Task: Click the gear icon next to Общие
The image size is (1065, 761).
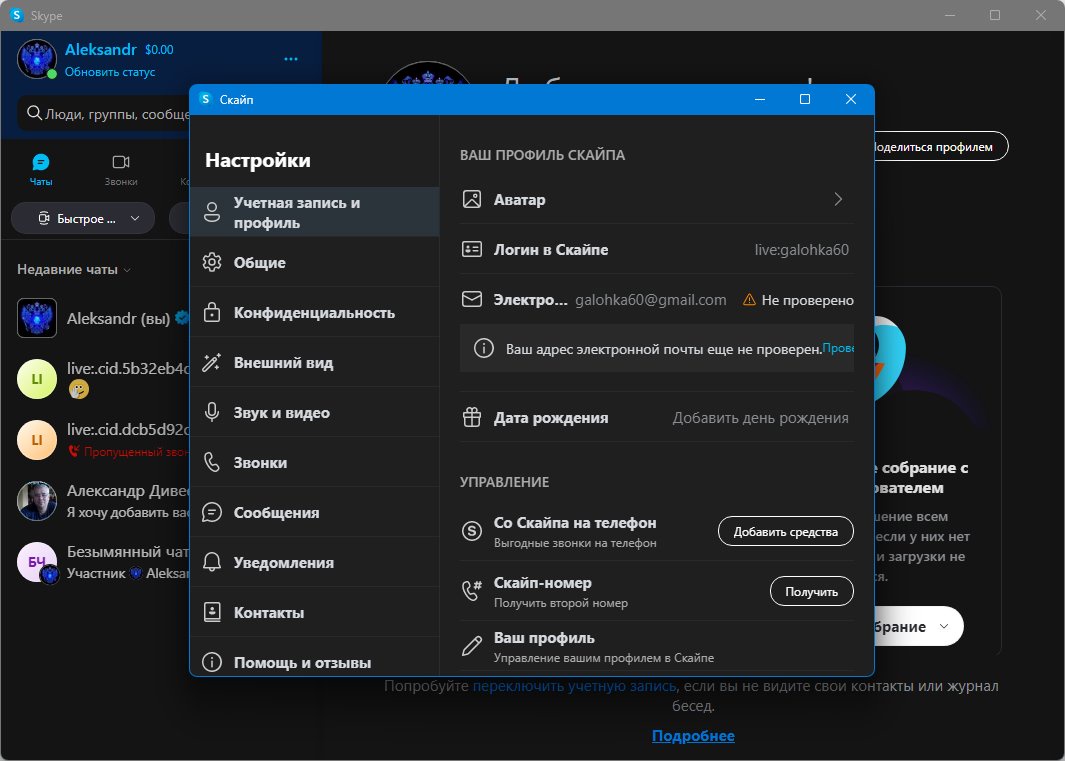Action: pyautogui.click(x=212, y=262)
